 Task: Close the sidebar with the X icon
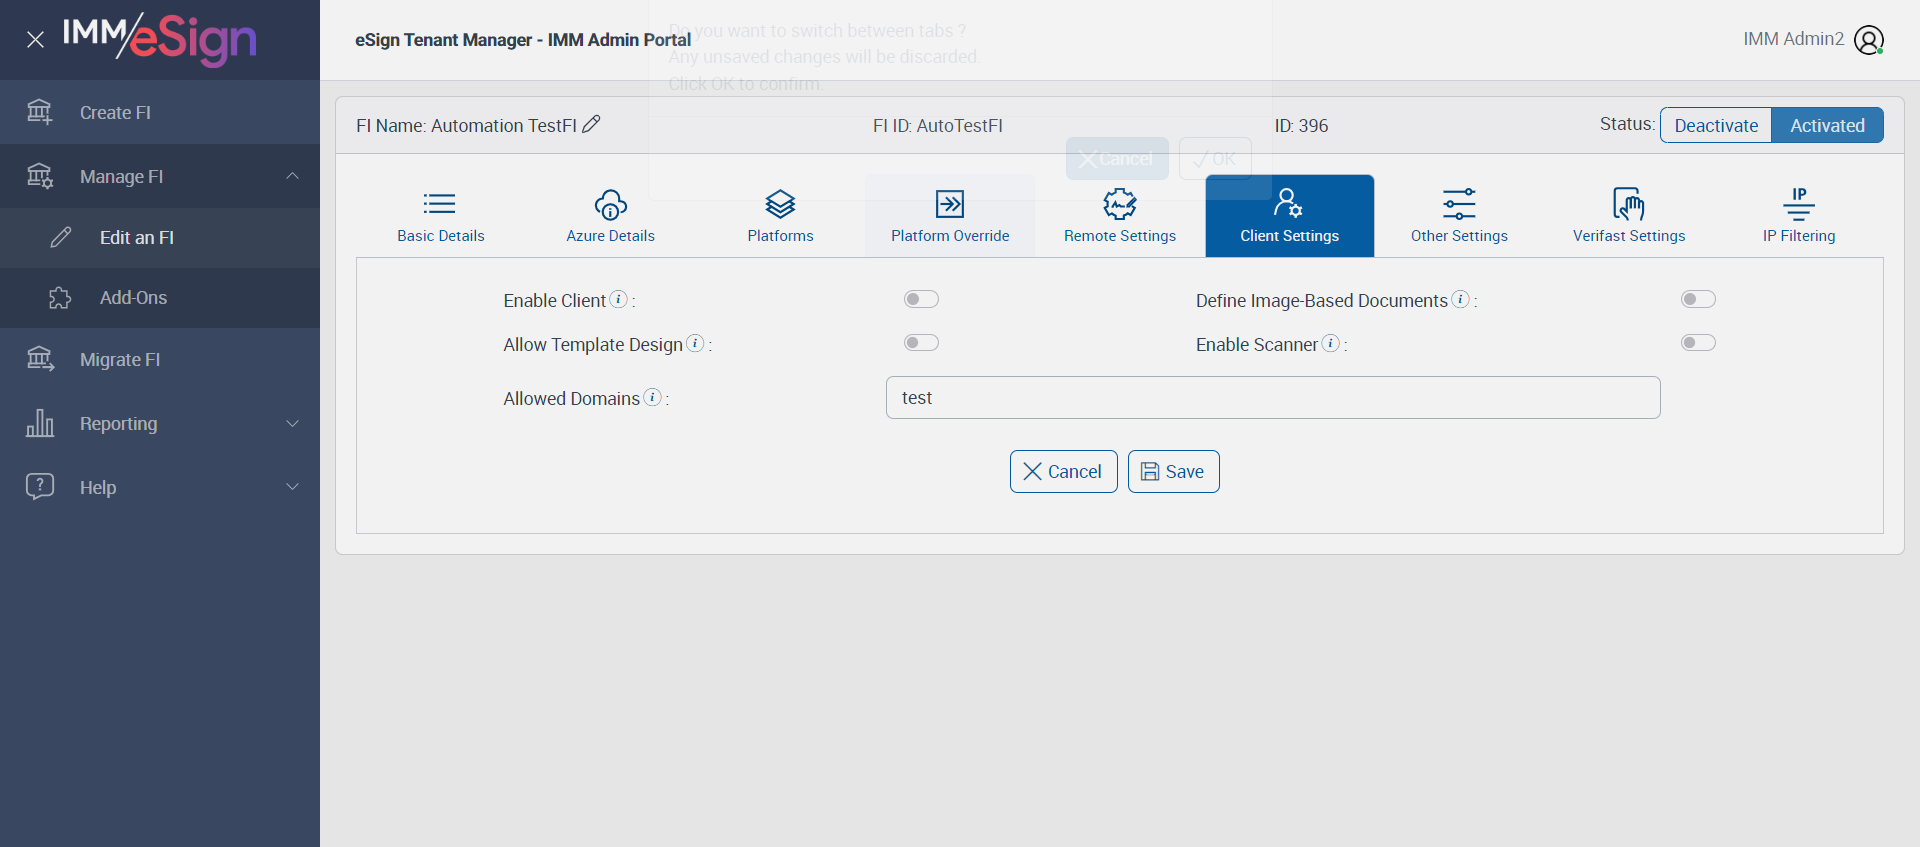[x=35, y=40]
